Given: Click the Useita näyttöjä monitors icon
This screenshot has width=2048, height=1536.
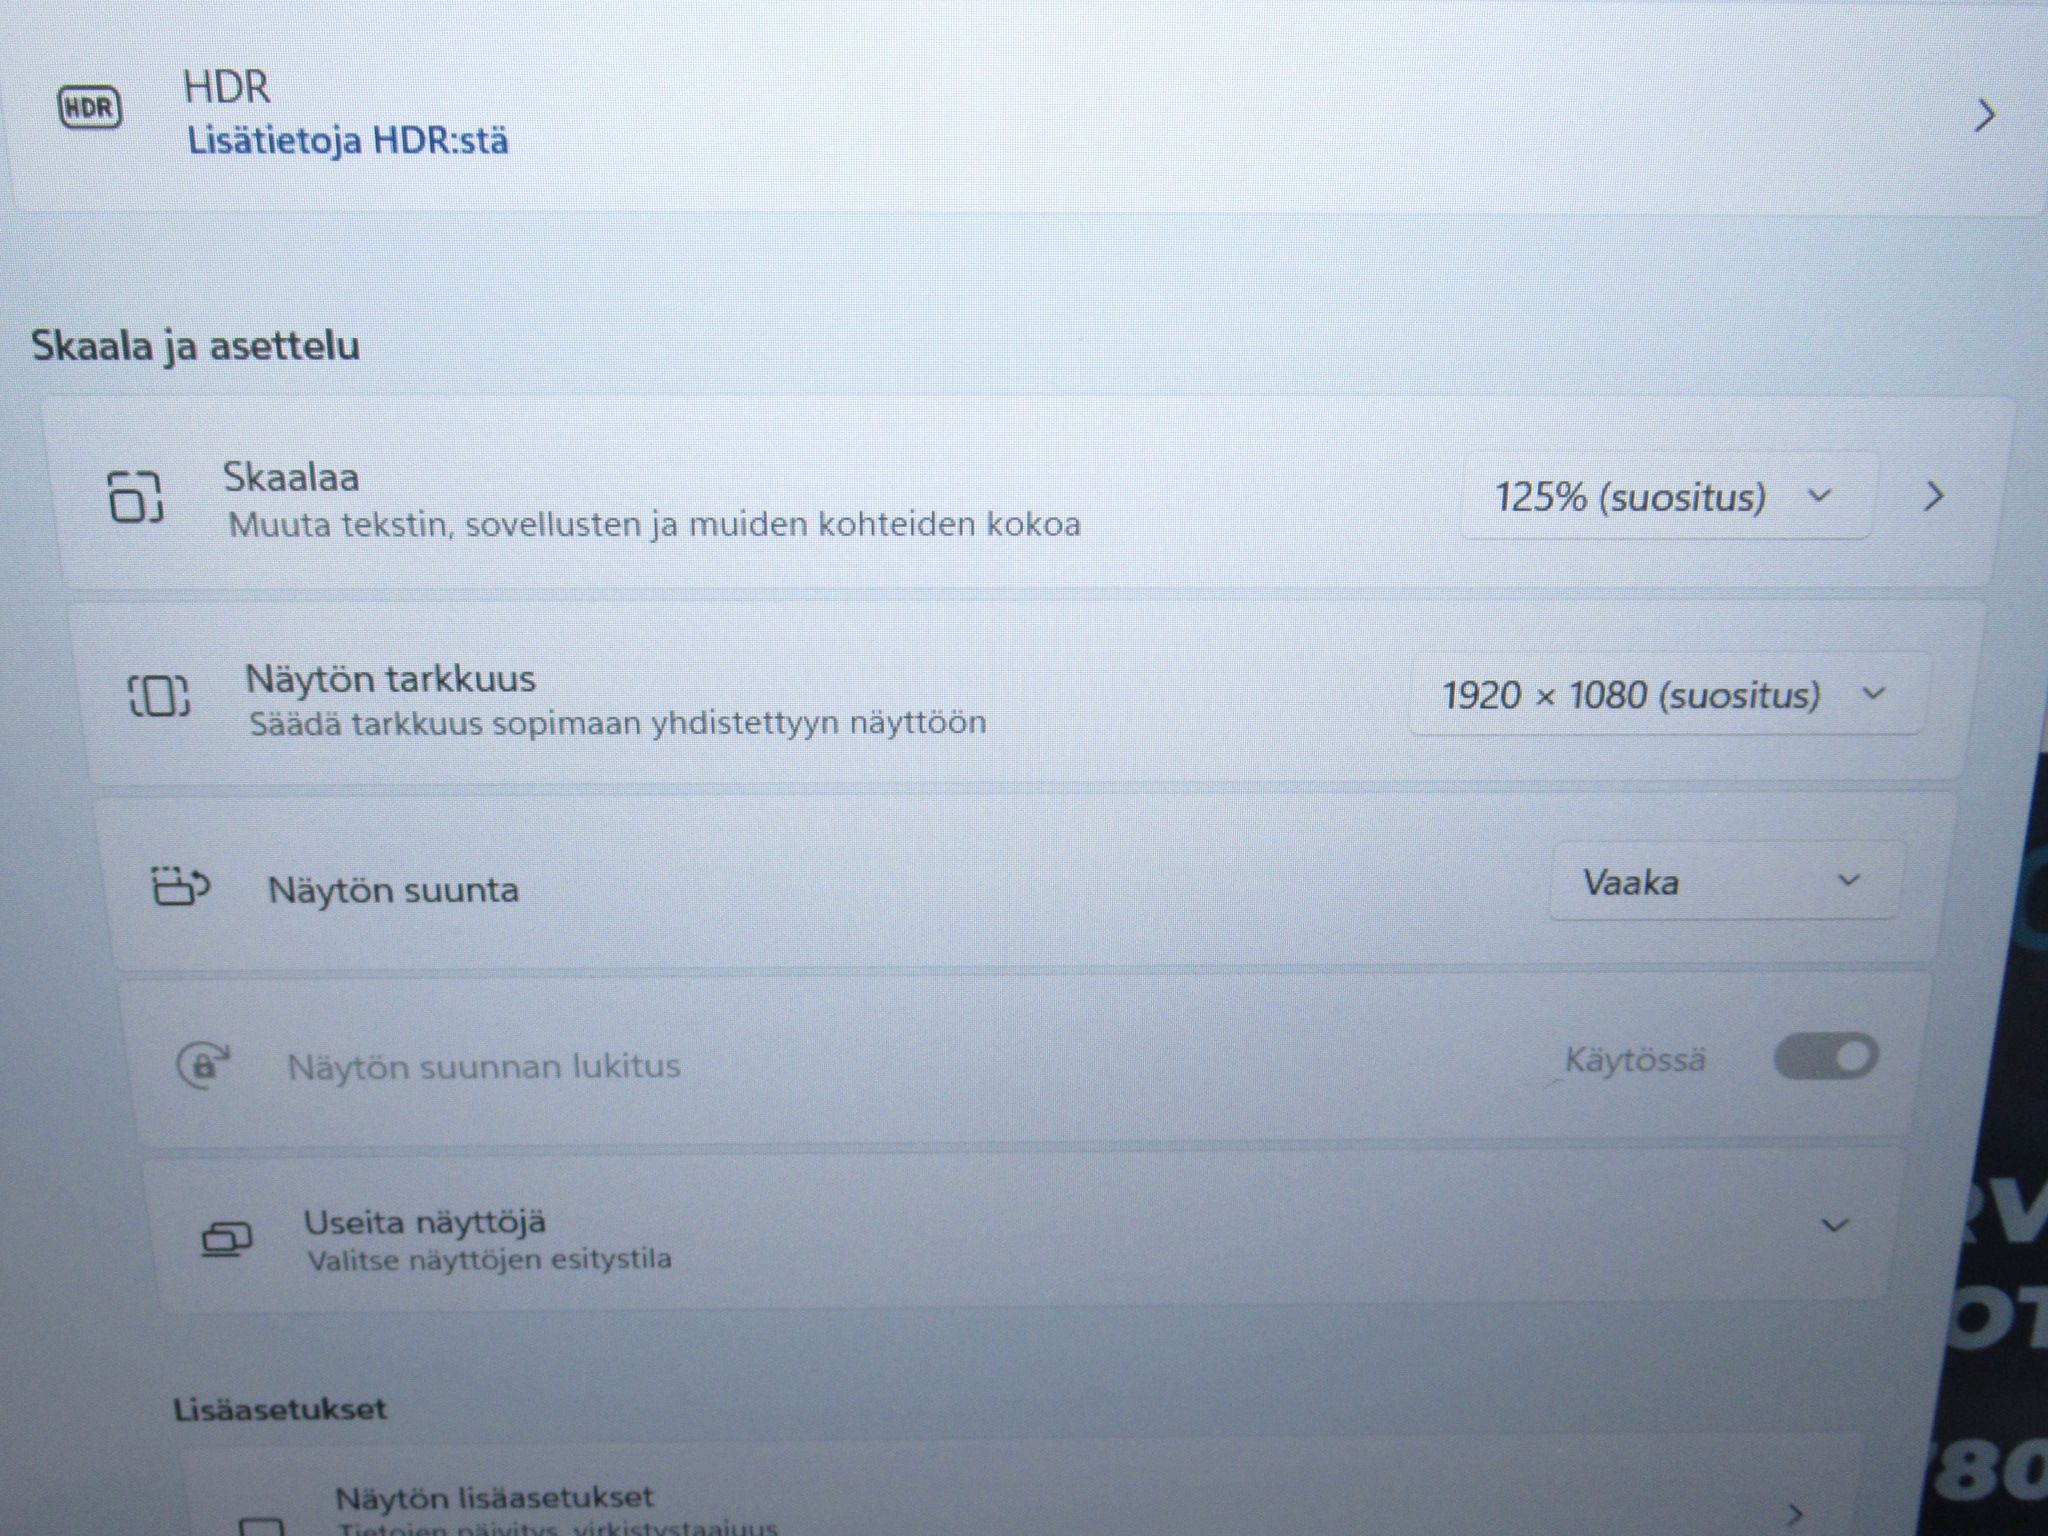Looking at the screenshot, I should point(226,1239).
